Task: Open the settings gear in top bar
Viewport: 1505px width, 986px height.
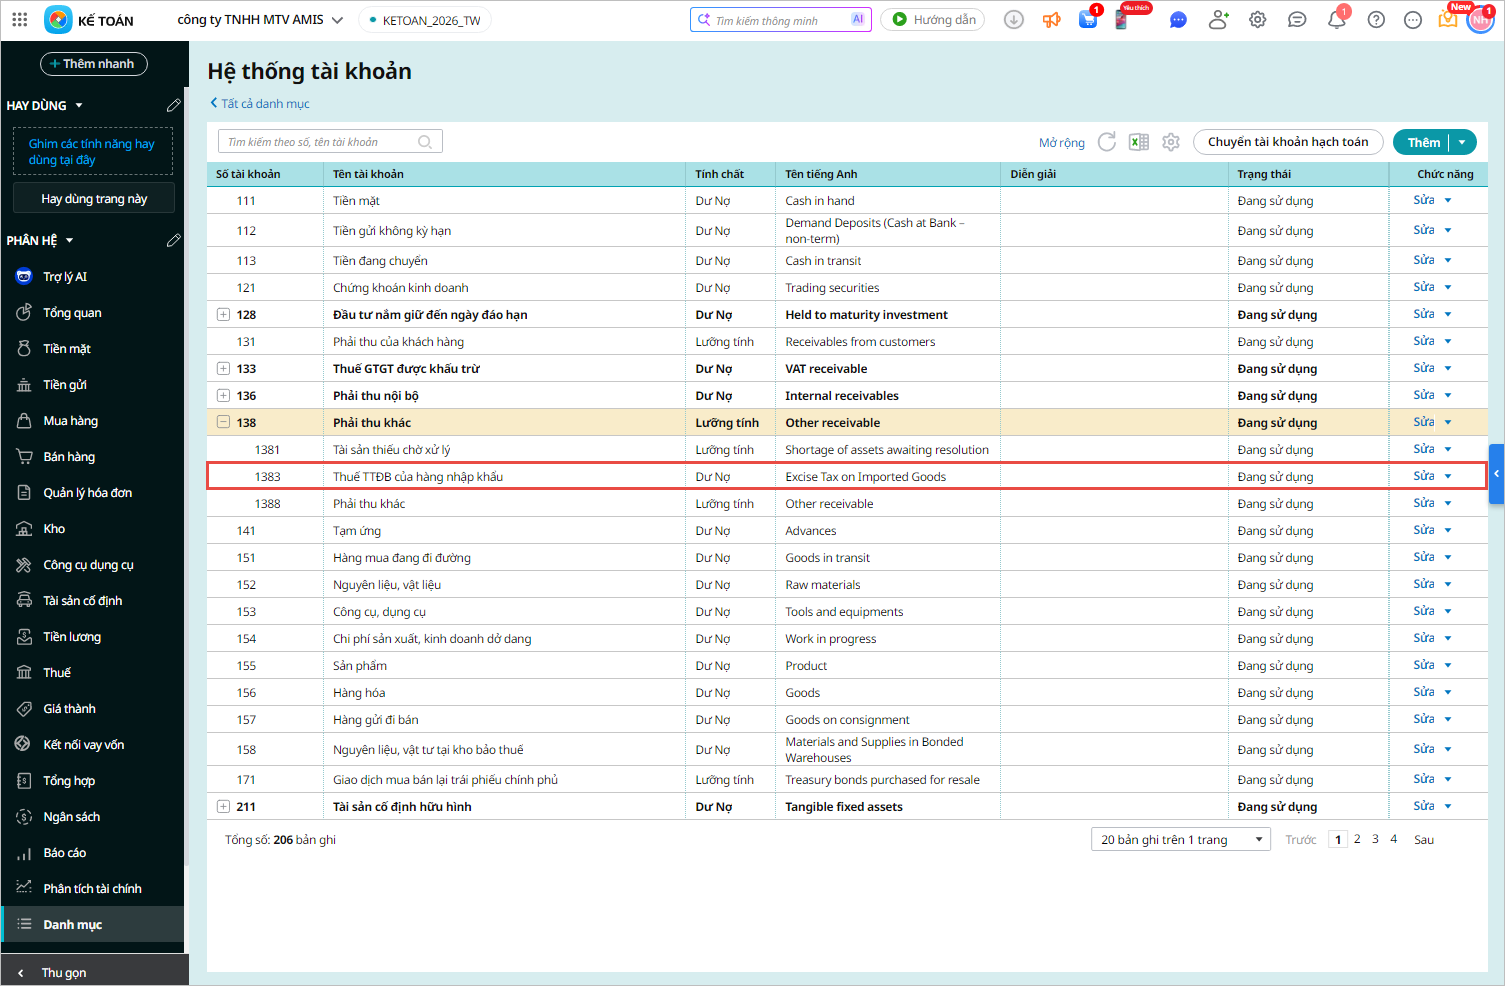Action: coord(1258,20)
